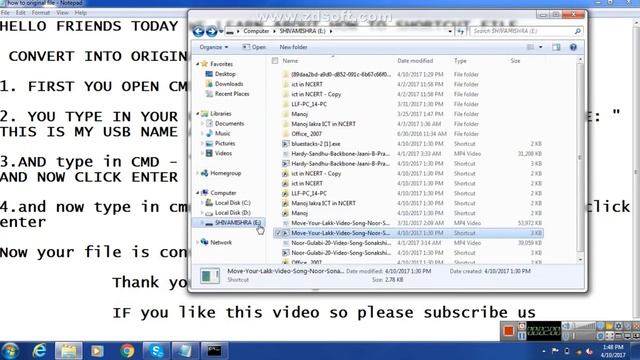
Task: Open Windows Media Player from the taskbar
Action: 98,351
